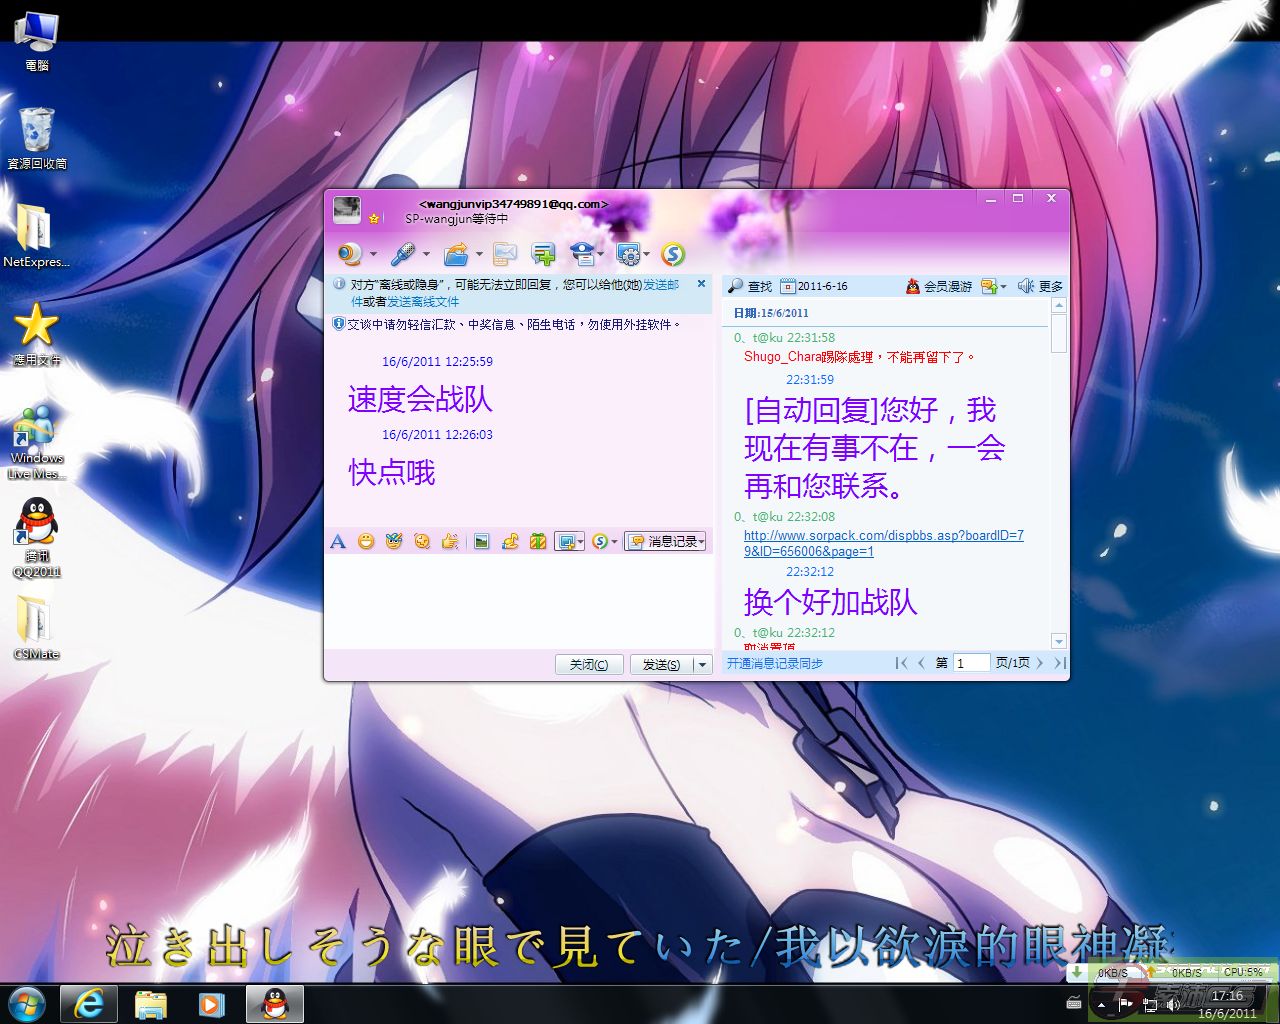Open the emoticon smiley picker
Image resolution: width=1280 pixels, height=1024 pixels.
366,541
